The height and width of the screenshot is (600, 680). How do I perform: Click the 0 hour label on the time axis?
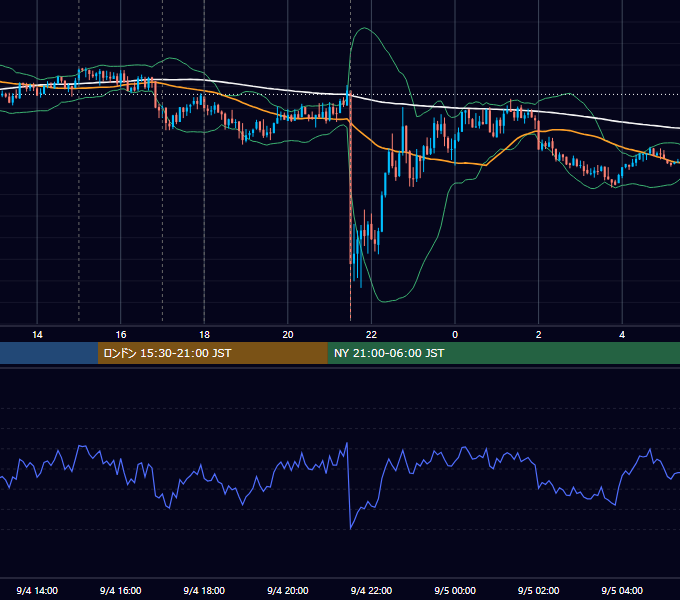point(455,335)
